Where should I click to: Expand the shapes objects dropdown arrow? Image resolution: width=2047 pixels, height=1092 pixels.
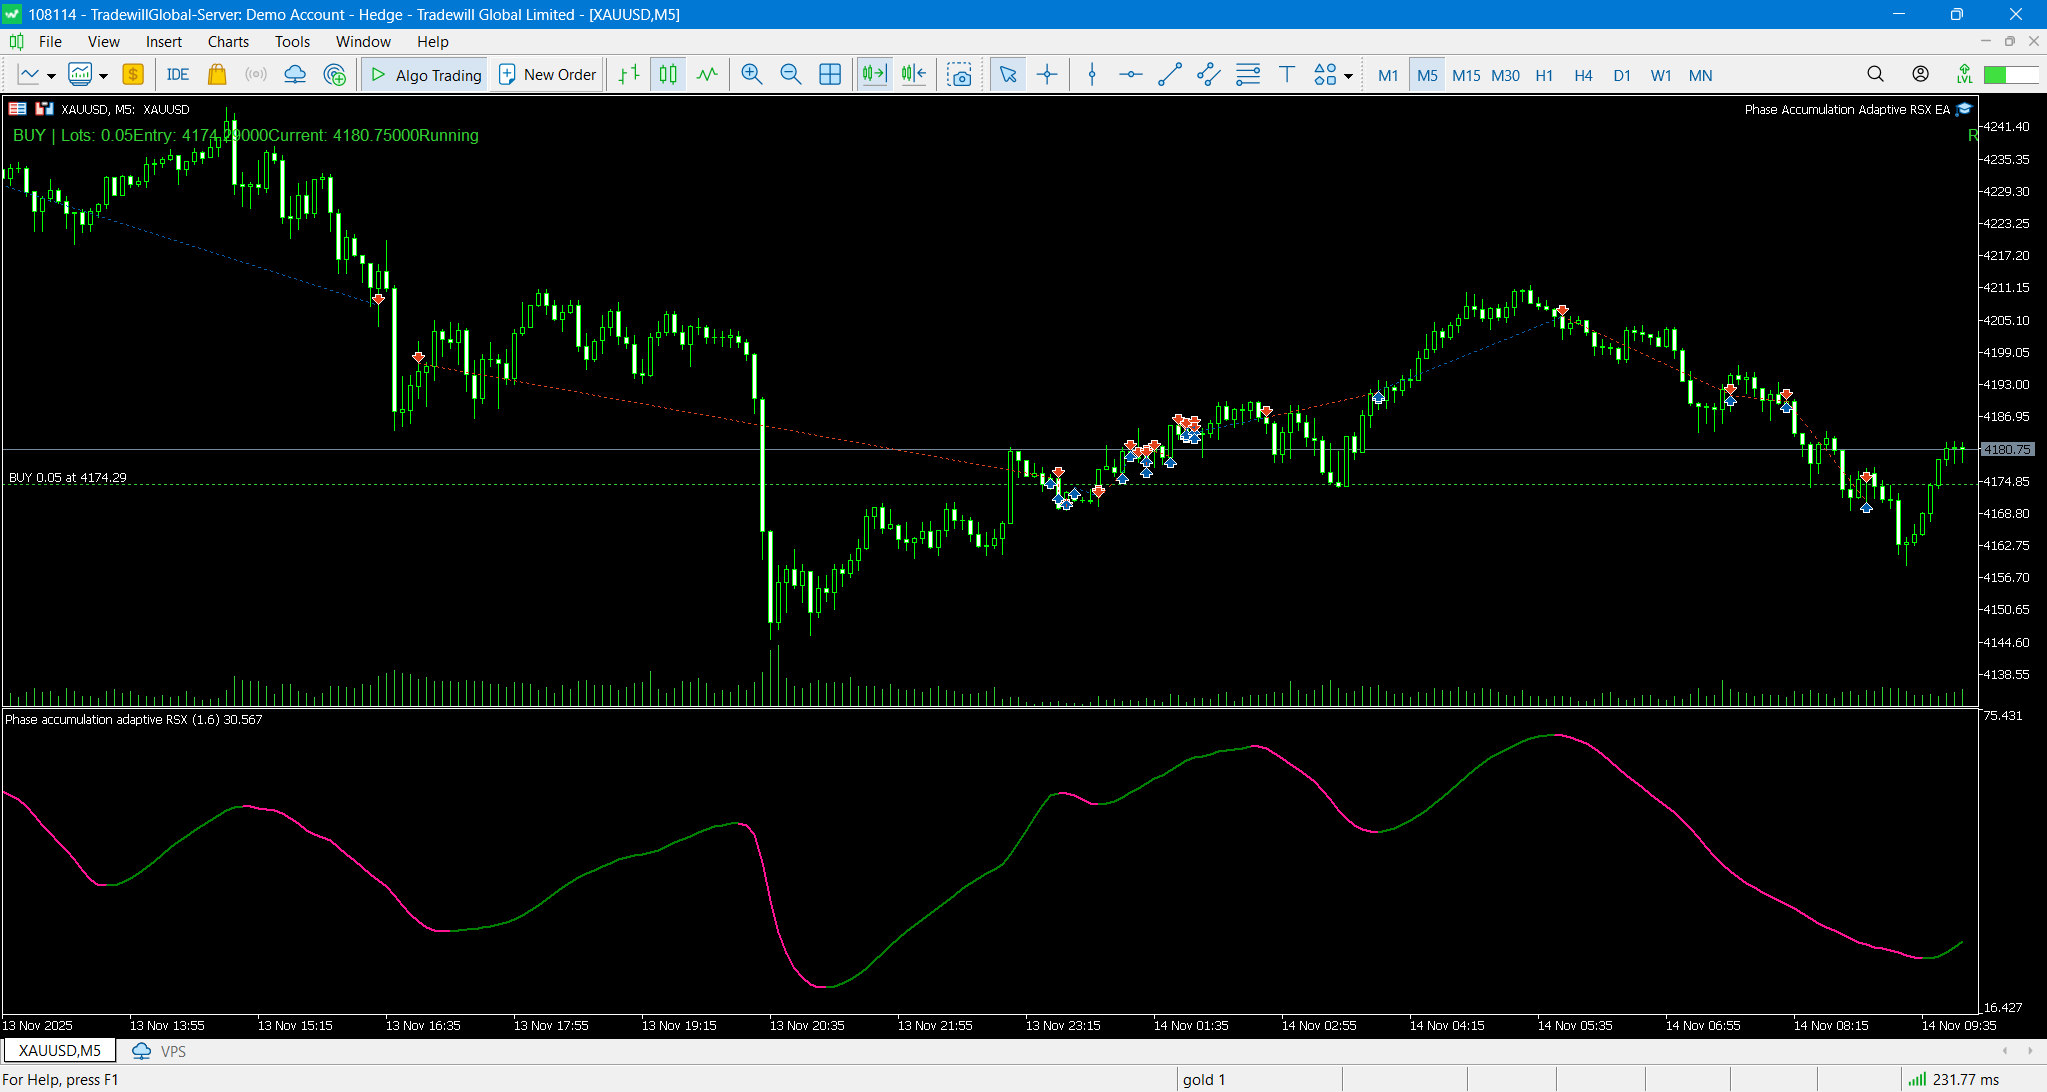1348,76
